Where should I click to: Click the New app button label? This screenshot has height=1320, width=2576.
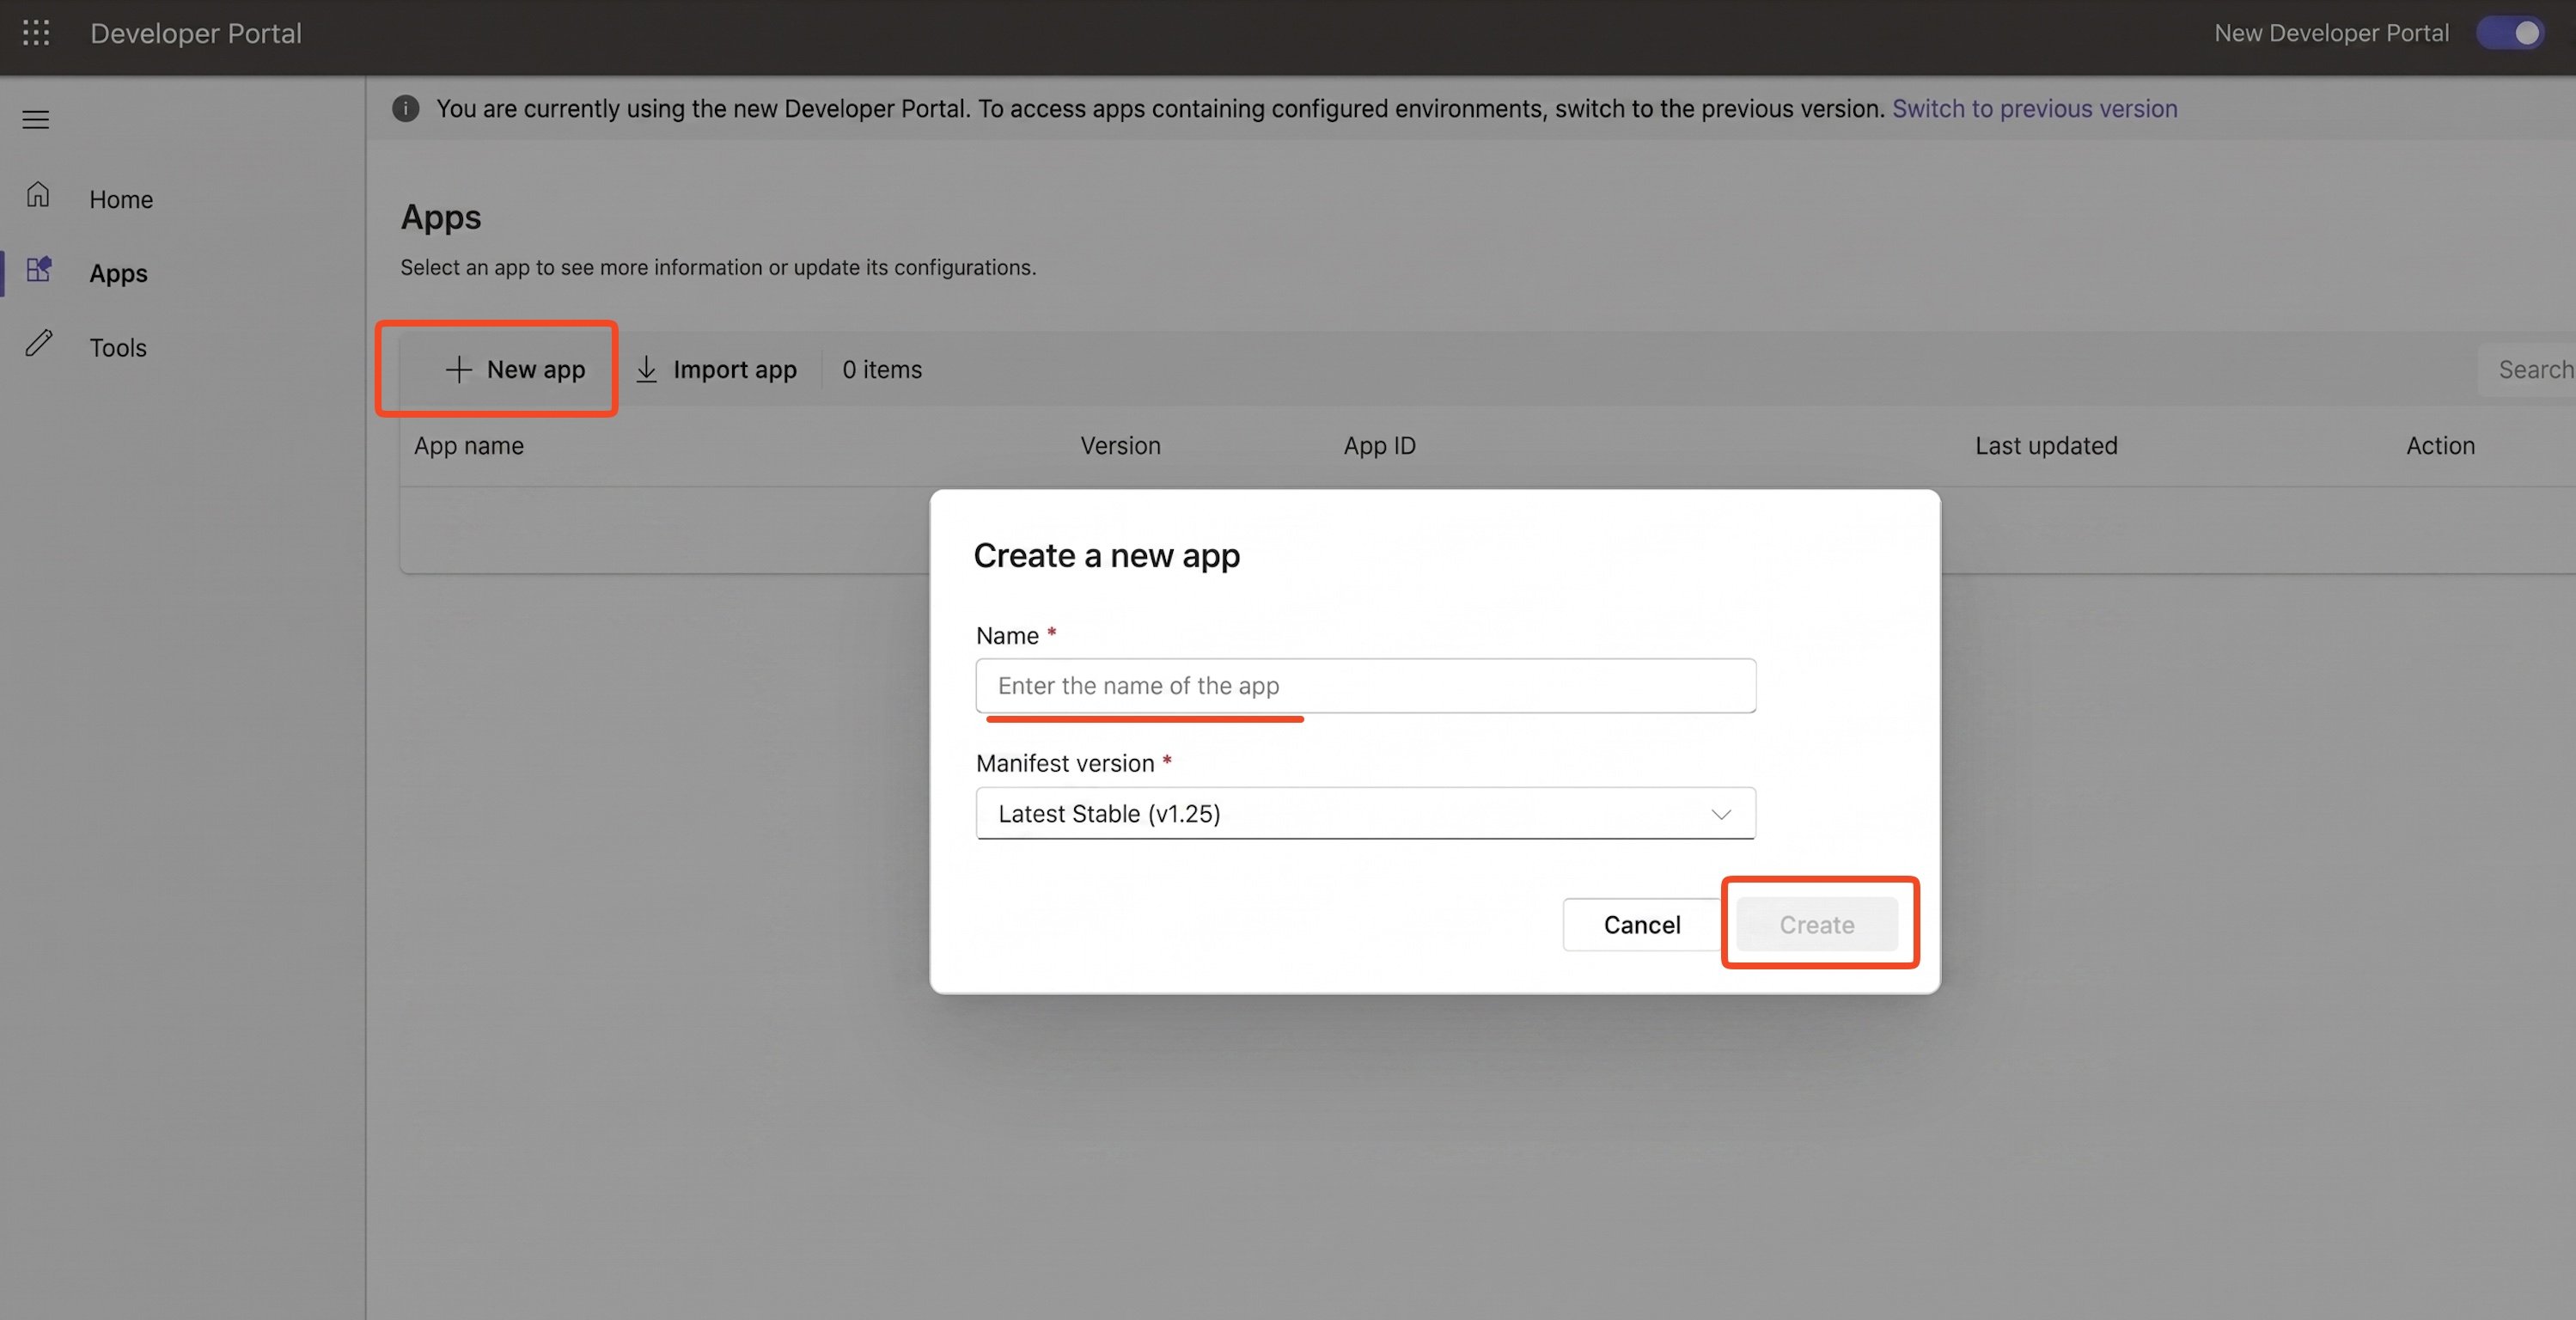pos(536,369)
